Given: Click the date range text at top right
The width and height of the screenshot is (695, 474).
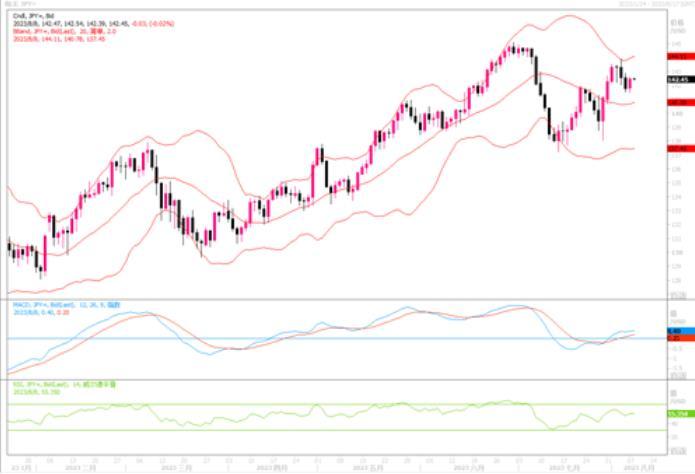Looking at the screenshot, I should (655, 4).
